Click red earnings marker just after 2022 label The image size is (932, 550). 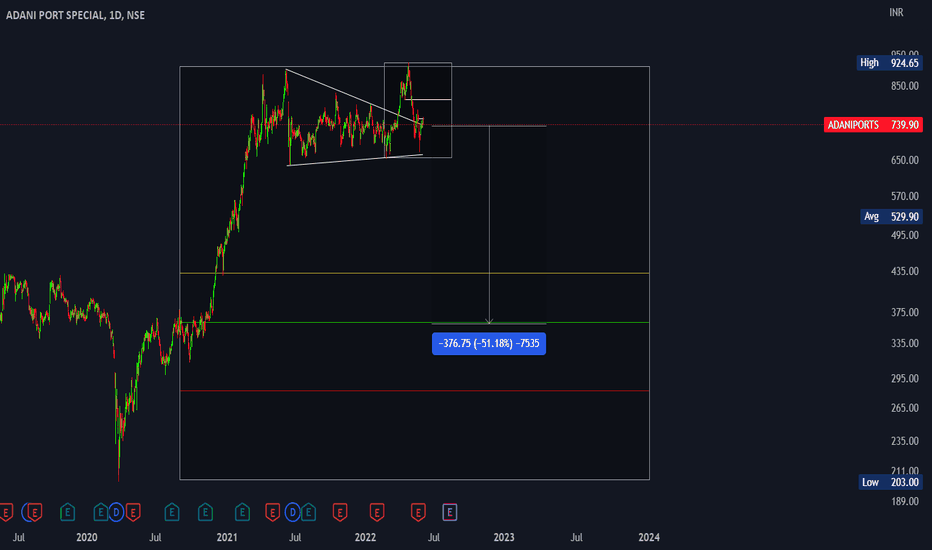pyautogui.click(x=377, y=512)
